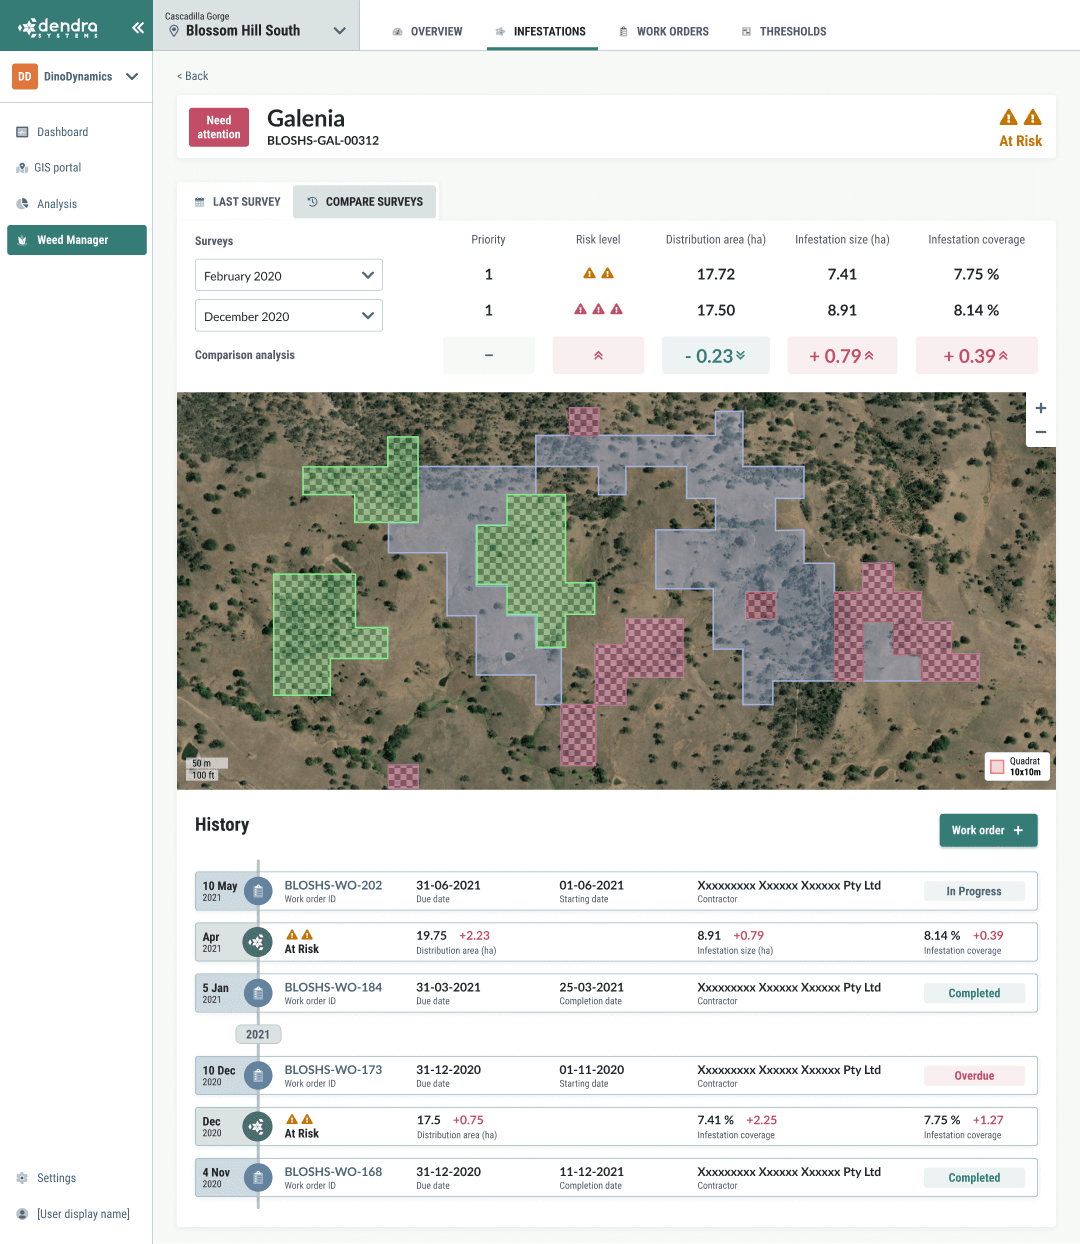This screenshot has height=1244, width=1080.
Task: Switch to the Thresholds tab
Action: pyautogui.click(x=783, y=32)
